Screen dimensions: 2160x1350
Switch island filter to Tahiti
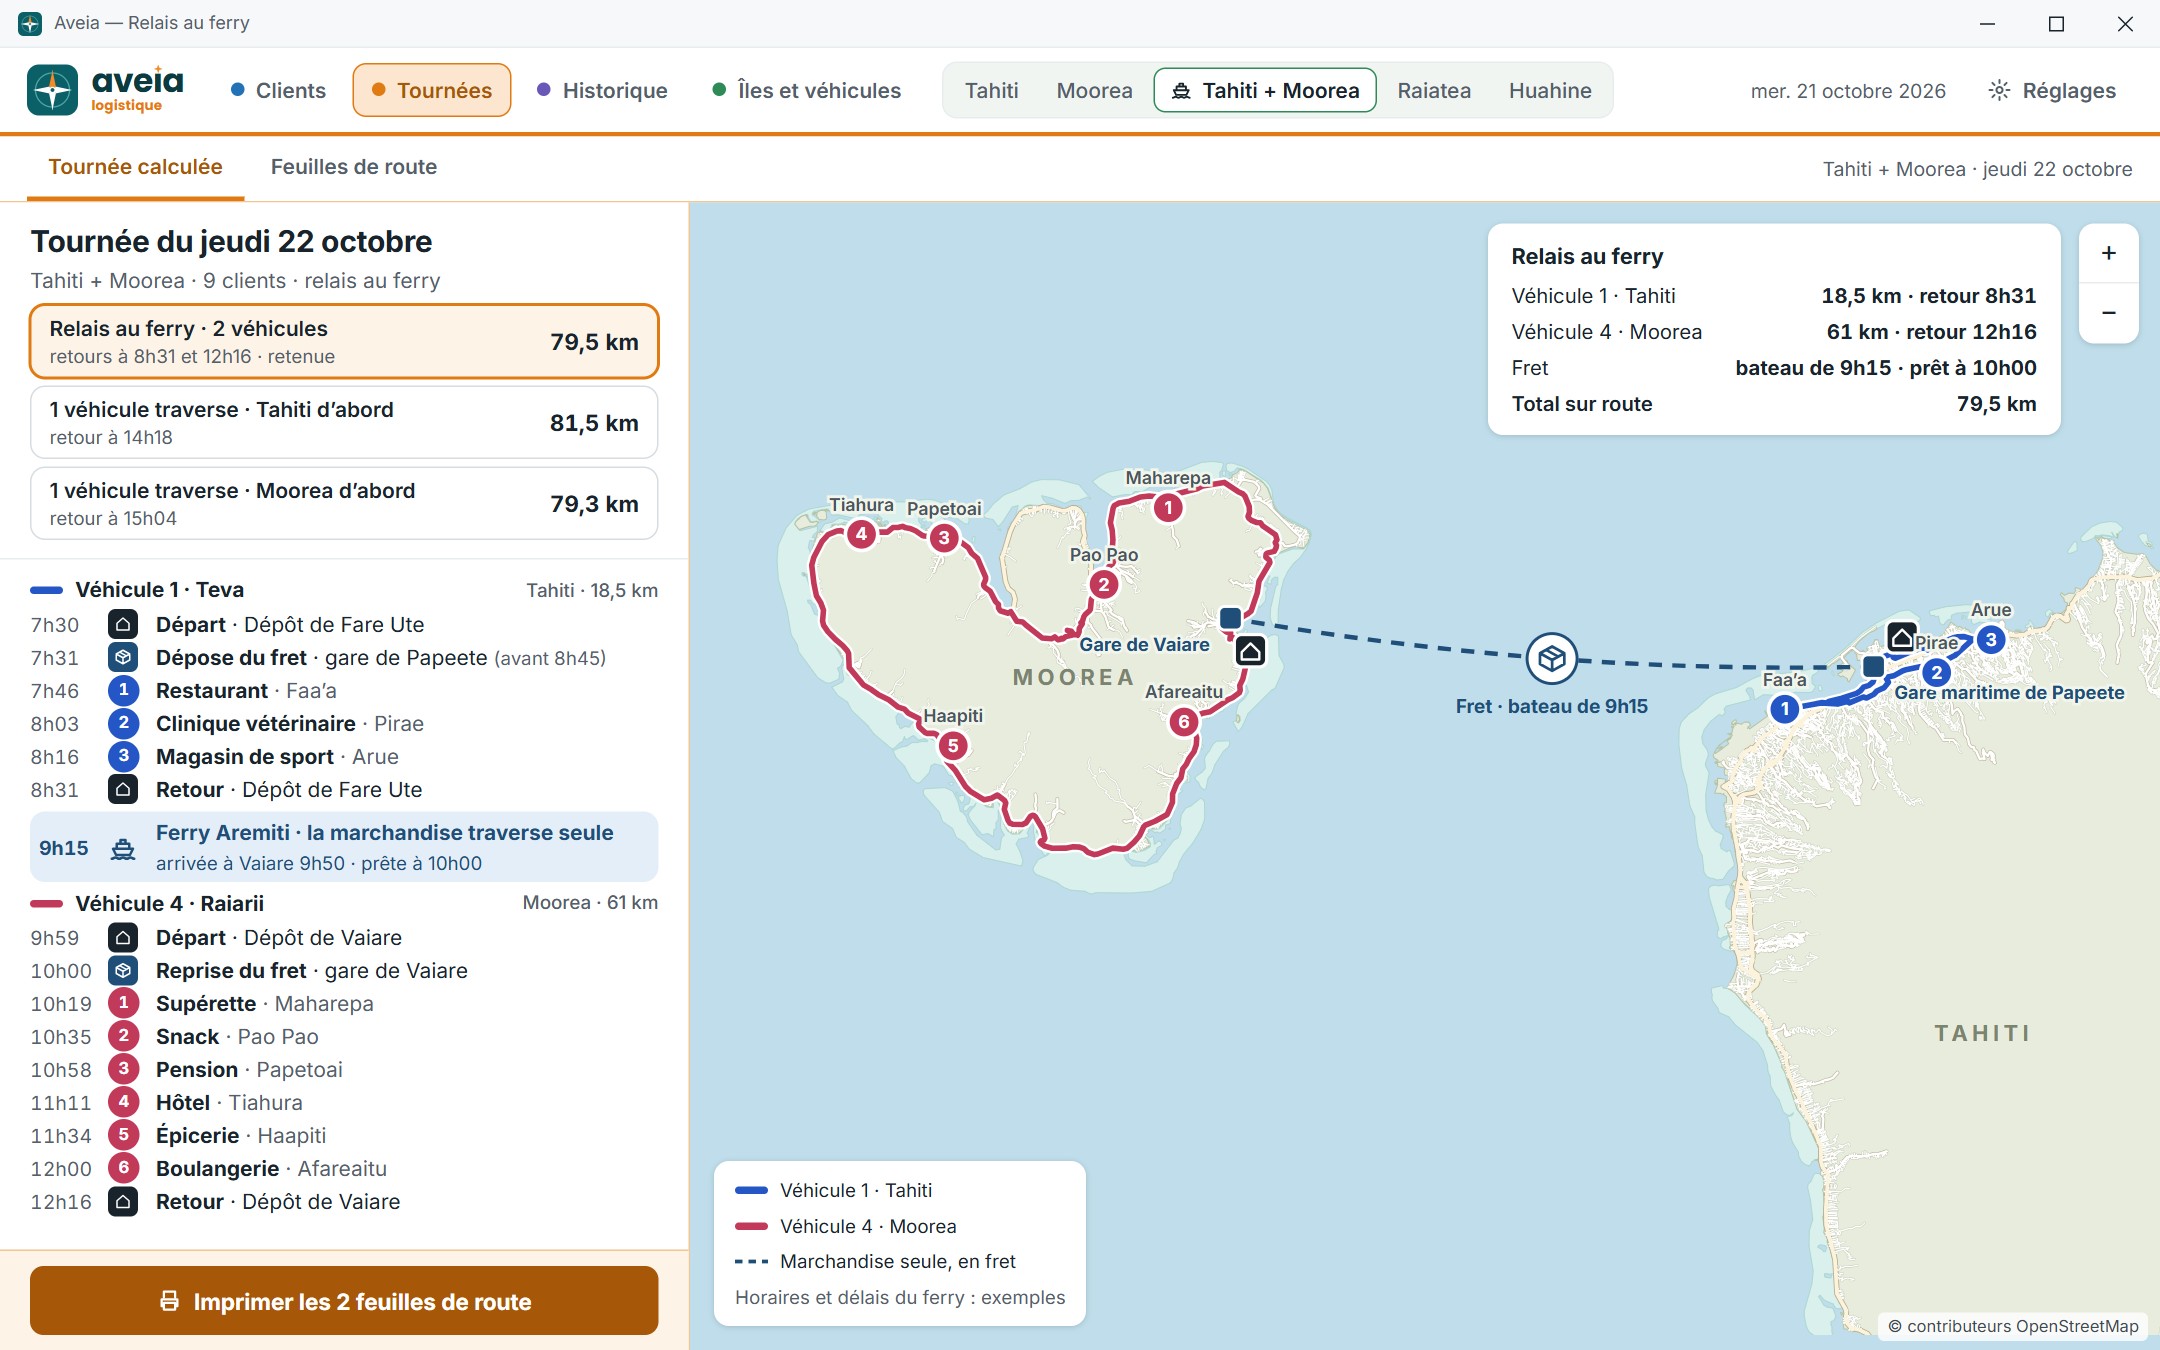(991, 90)
